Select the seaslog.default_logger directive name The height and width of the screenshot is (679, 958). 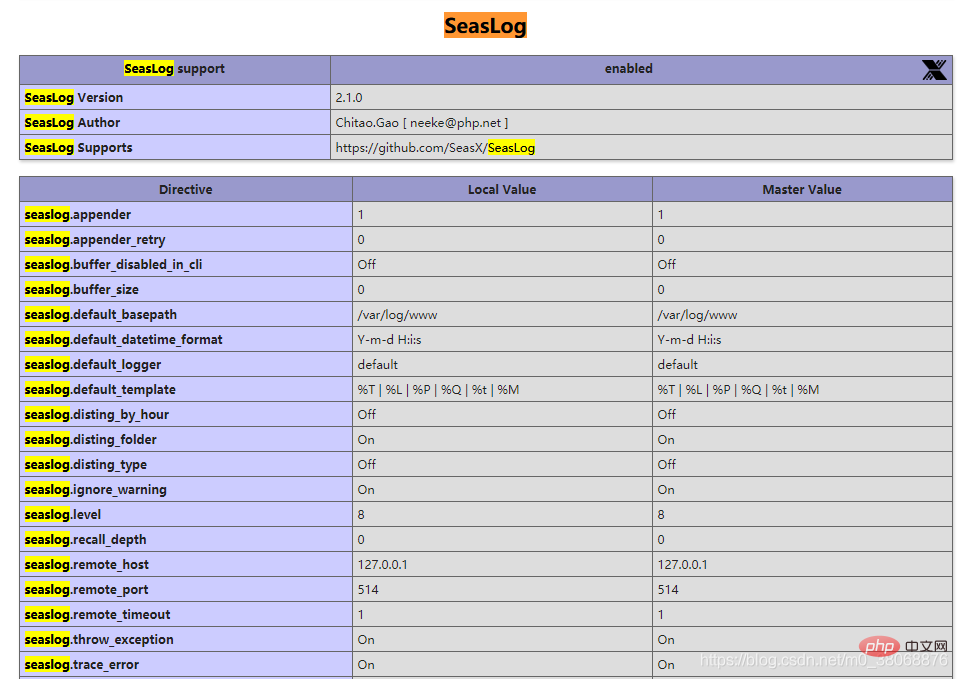click(x=93, y=365)
